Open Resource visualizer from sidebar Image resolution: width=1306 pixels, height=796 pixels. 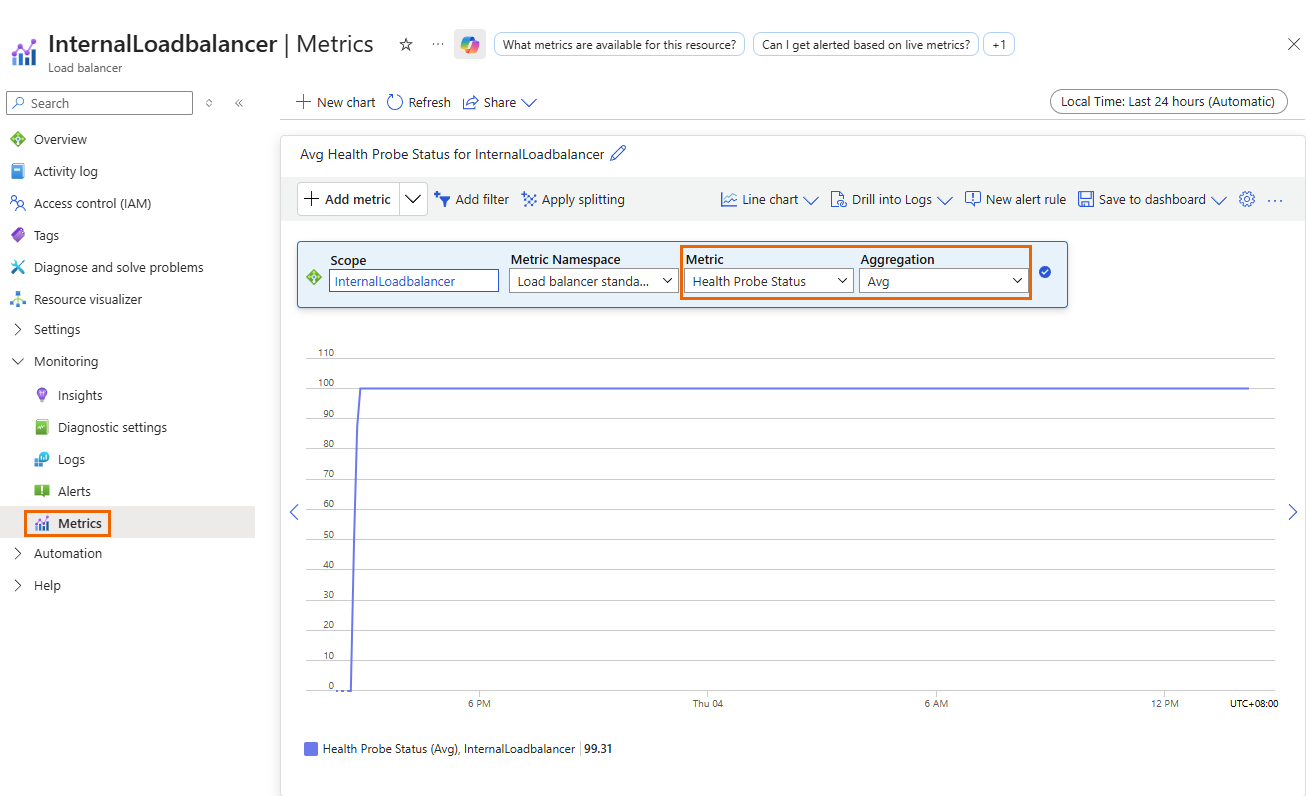click(88, 299)
